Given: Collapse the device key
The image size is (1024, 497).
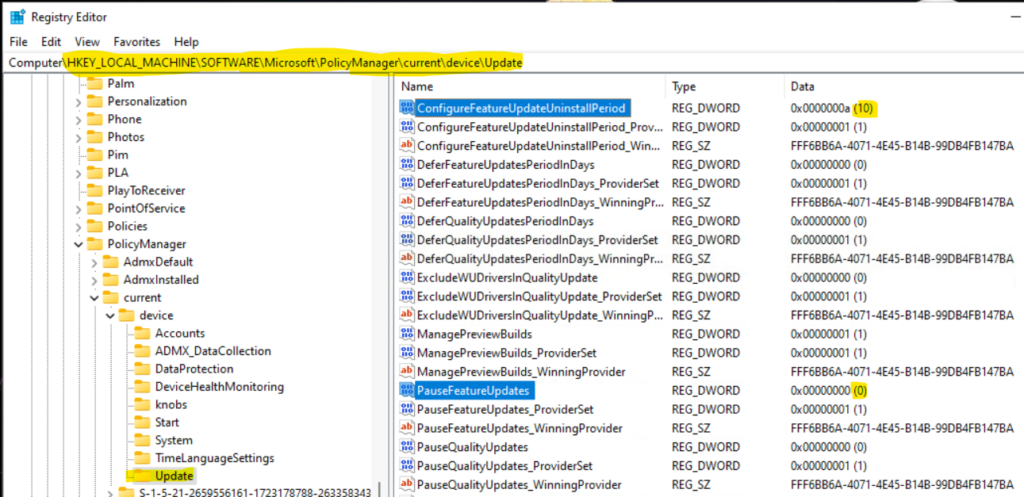Looking at the screenshot, I should click(x=111, y=316).
